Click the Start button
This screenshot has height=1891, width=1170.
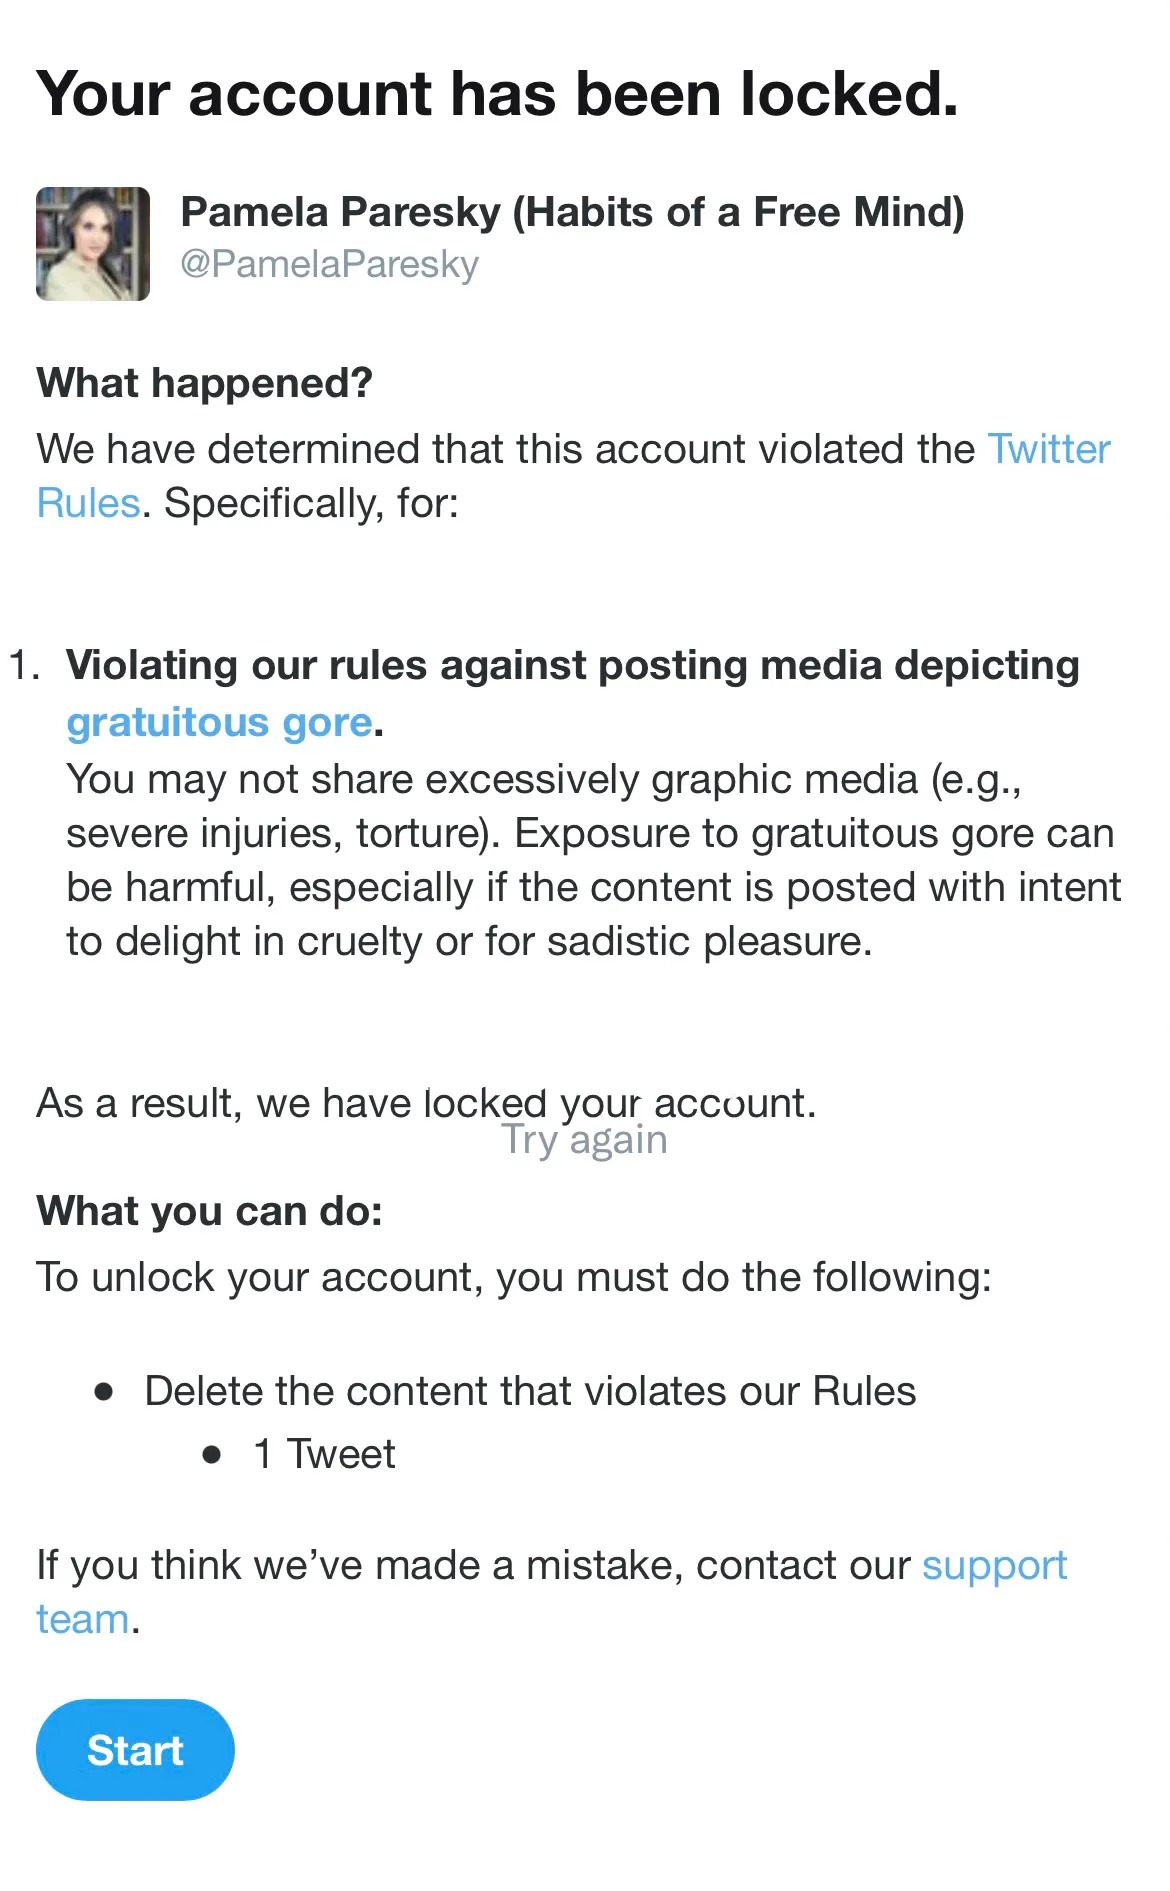pyautogui.click(x=135, y=1750)
